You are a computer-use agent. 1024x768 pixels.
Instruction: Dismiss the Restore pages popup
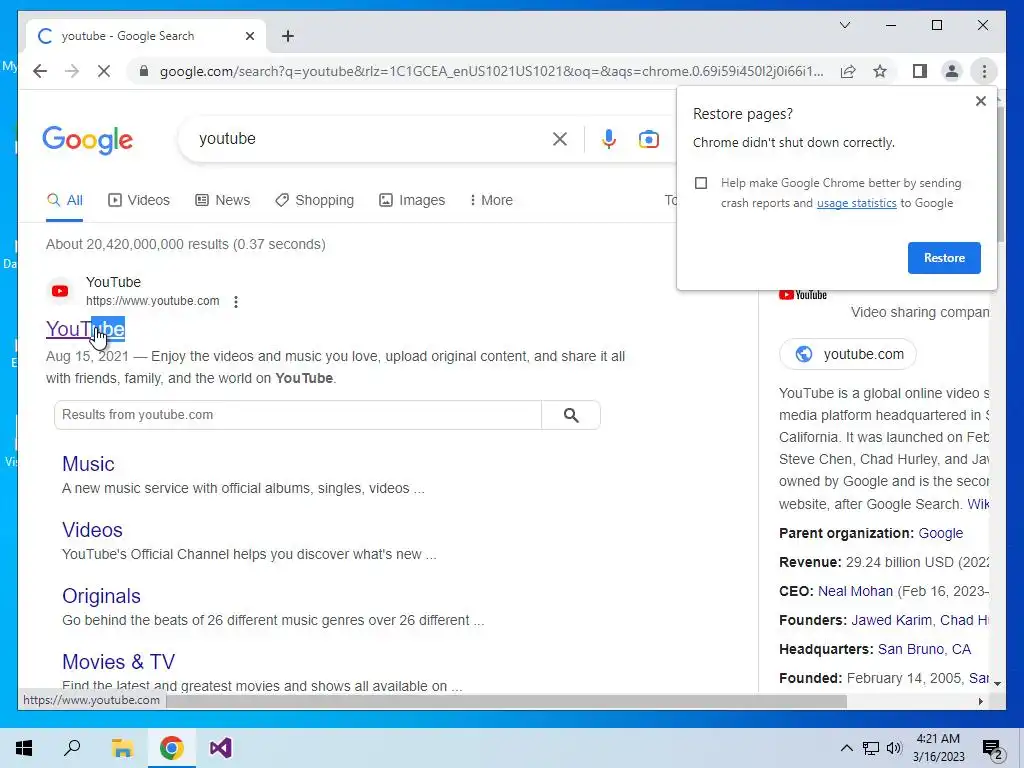point(980,101)
